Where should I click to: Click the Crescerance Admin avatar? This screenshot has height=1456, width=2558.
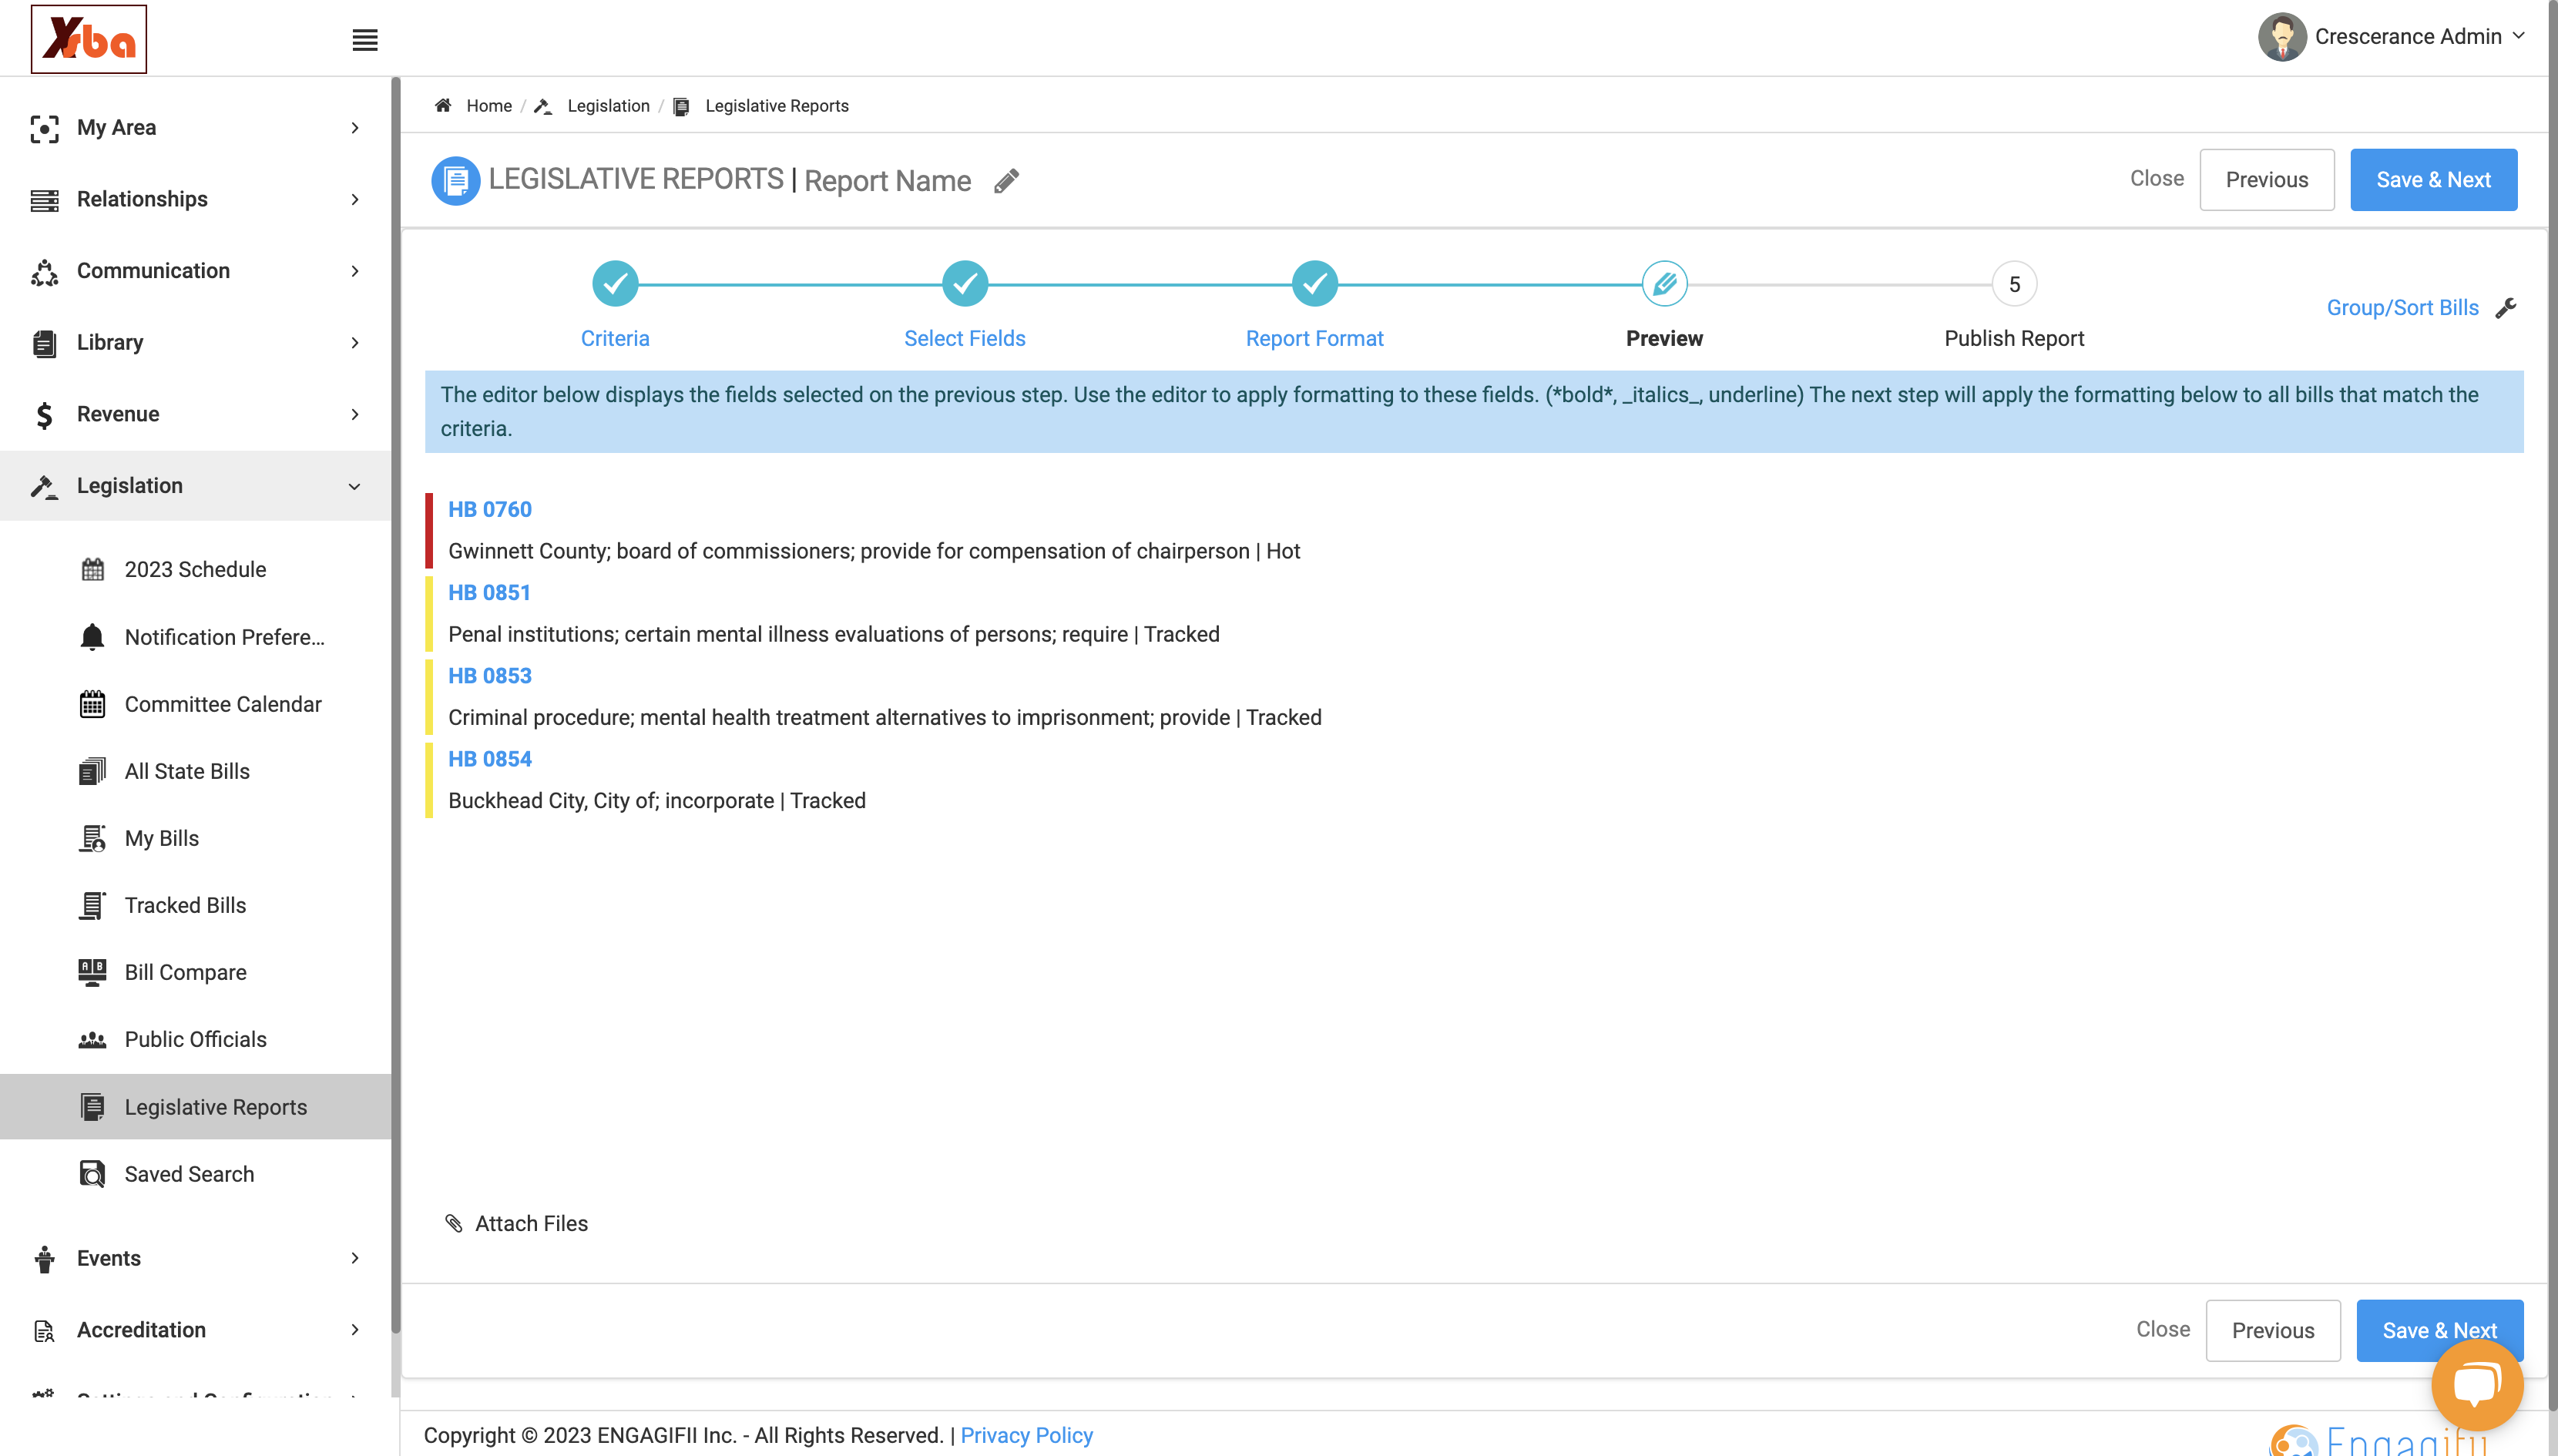2282,37
